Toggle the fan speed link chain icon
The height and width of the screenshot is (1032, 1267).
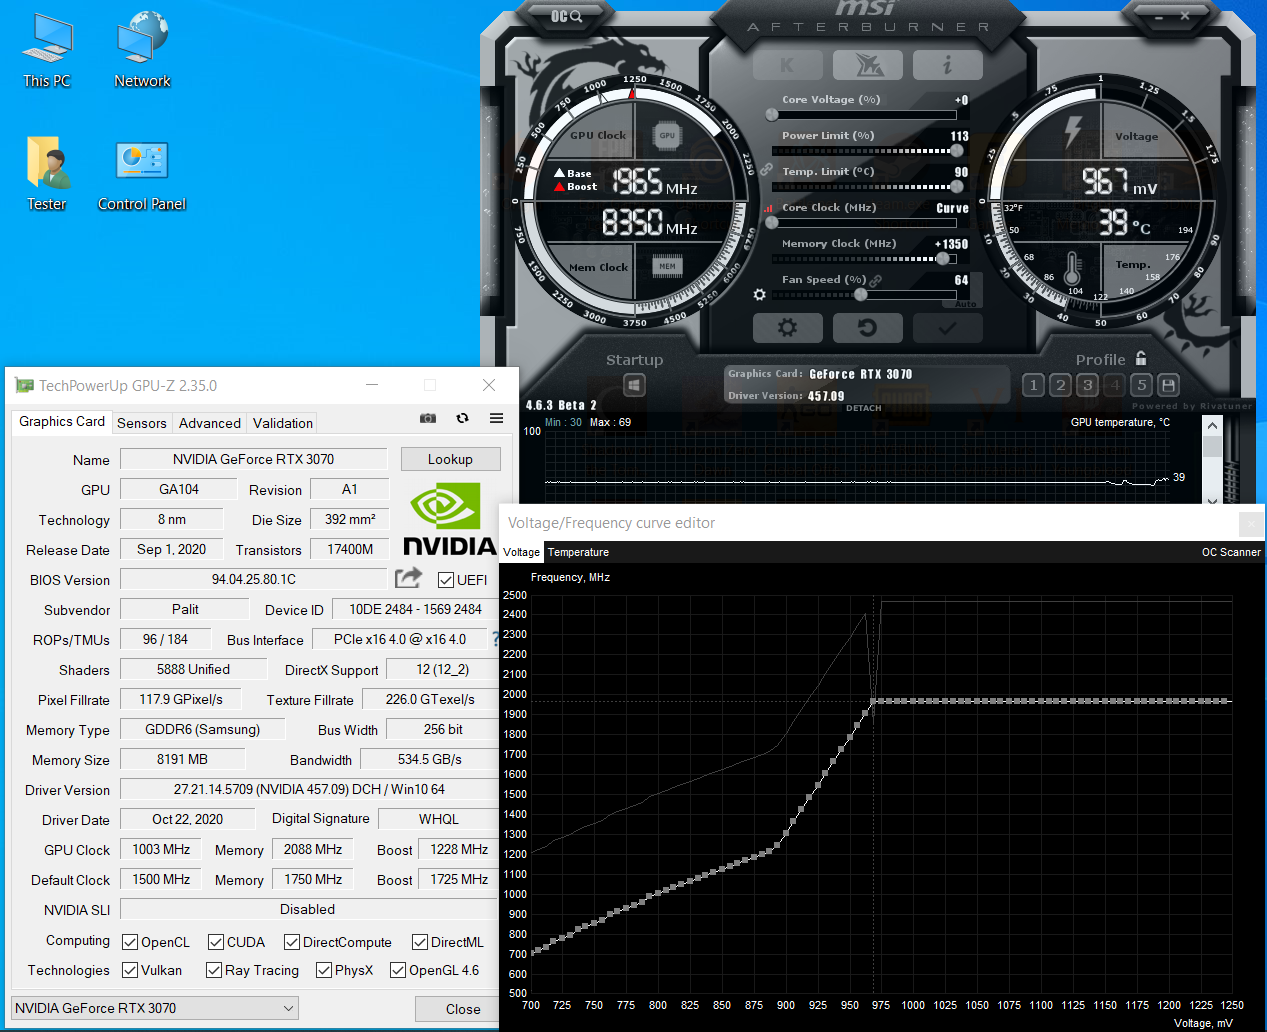[875, 280]
